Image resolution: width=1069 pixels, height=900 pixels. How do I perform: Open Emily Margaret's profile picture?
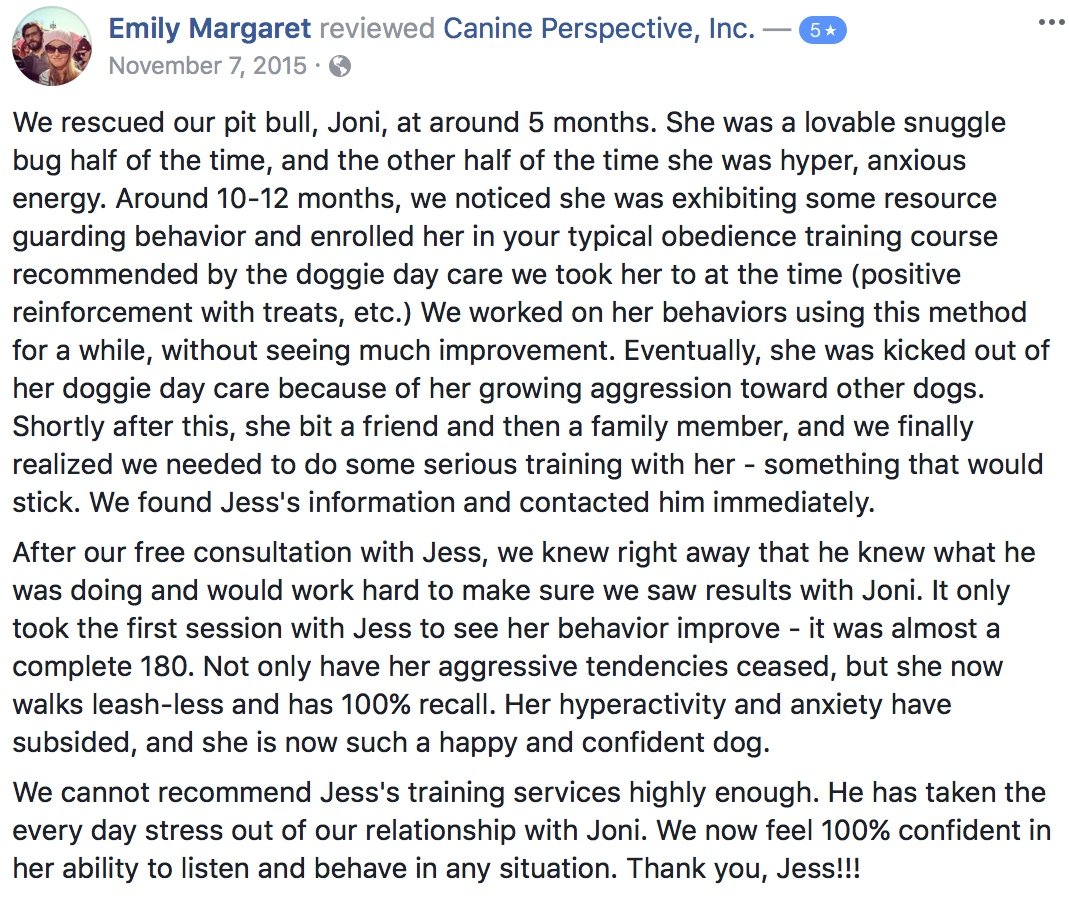click(x=53, y=47)
